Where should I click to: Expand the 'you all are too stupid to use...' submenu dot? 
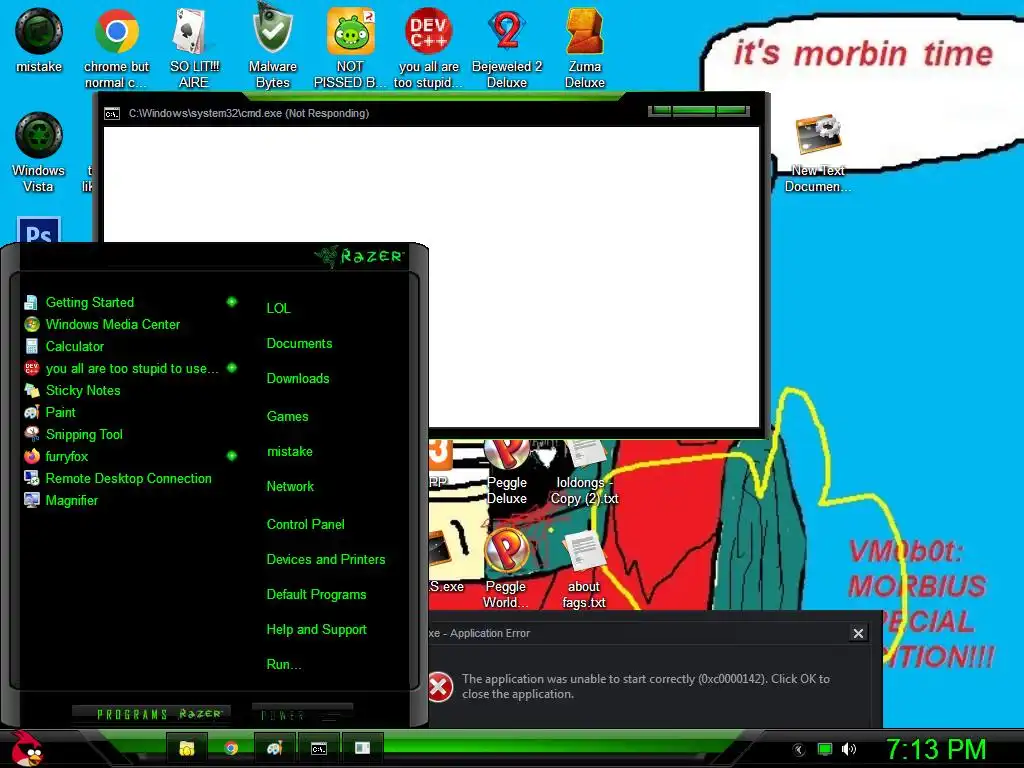(x=231, y=368)
